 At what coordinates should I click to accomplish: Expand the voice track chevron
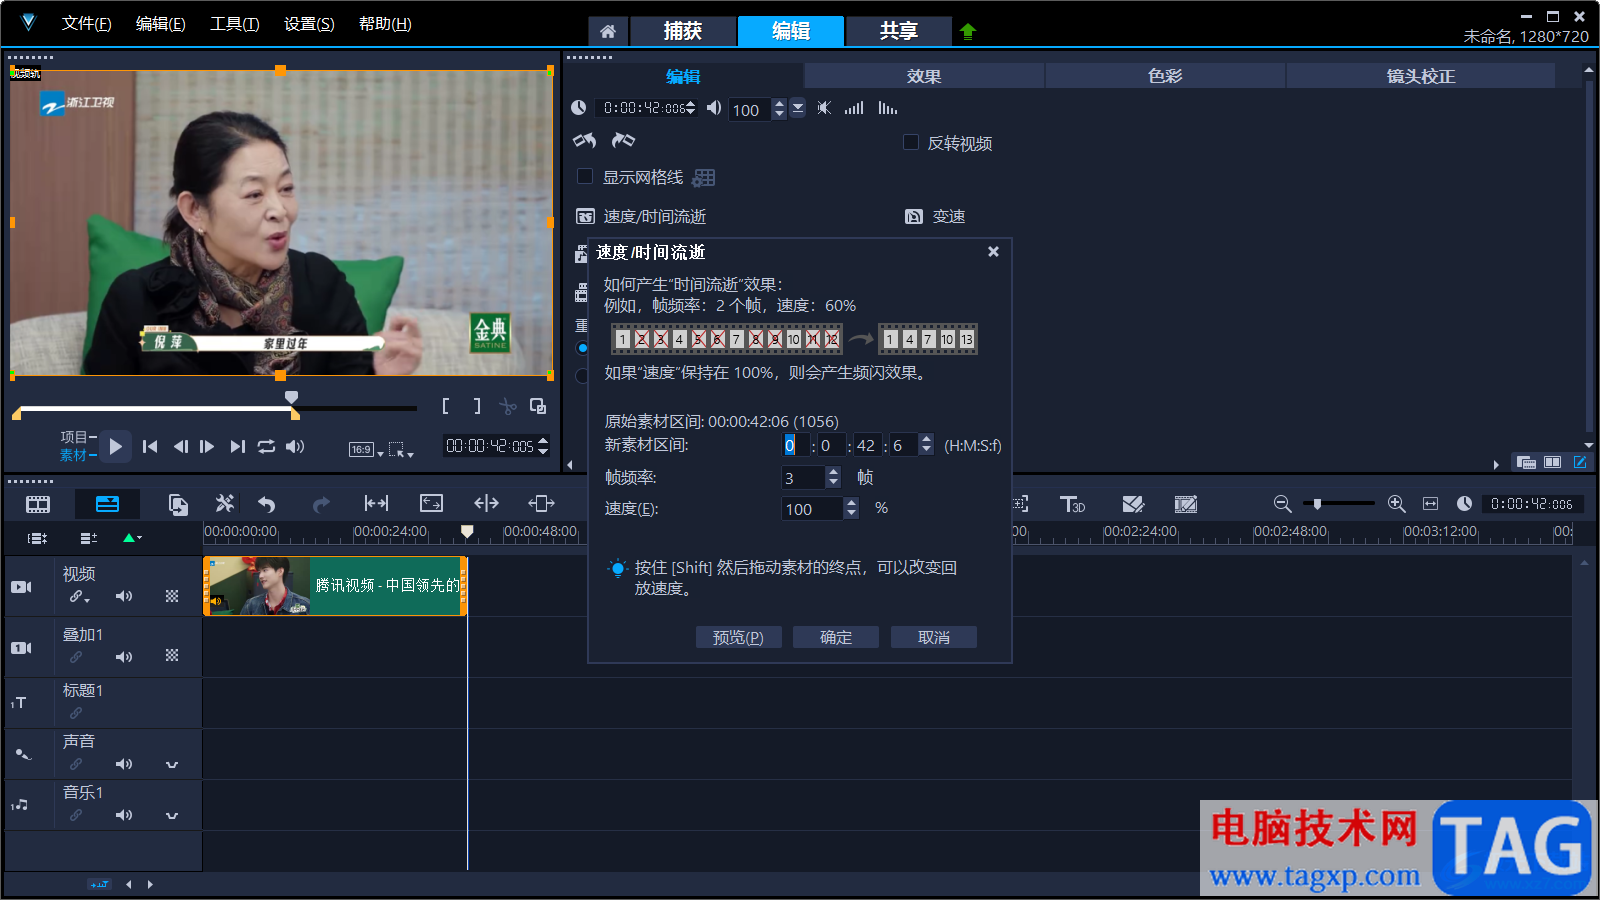[x=172, y=765]
